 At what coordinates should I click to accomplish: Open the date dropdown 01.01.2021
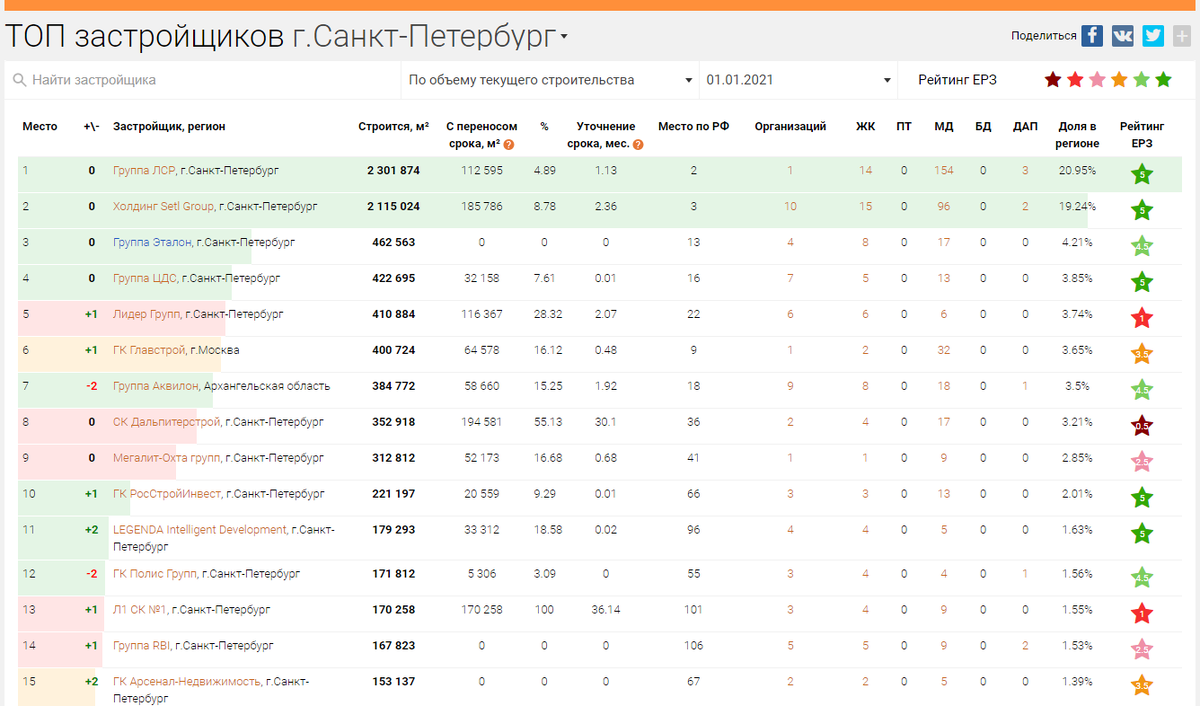click(x=799, y=80)
